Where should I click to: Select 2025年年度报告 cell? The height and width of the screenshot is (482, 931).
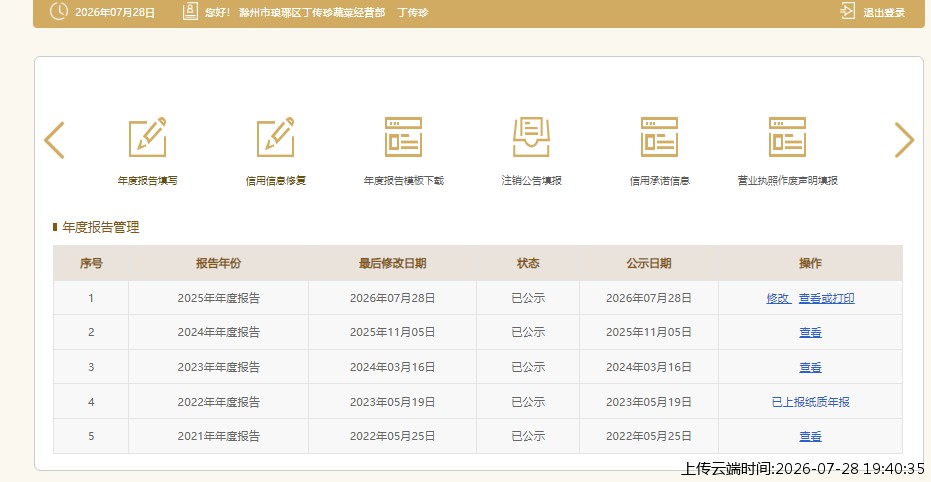click(x=218, y=298)
